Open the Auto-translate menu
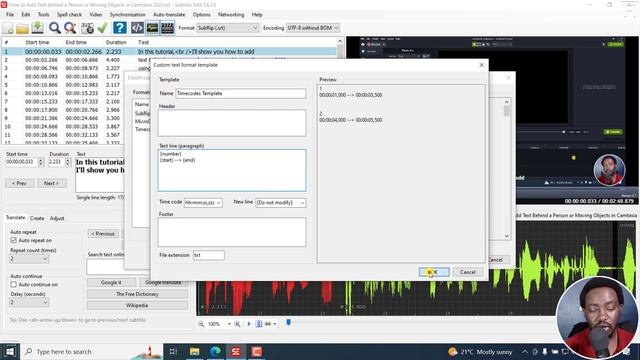Screen dimensions: 640x360 coord(169,14)
